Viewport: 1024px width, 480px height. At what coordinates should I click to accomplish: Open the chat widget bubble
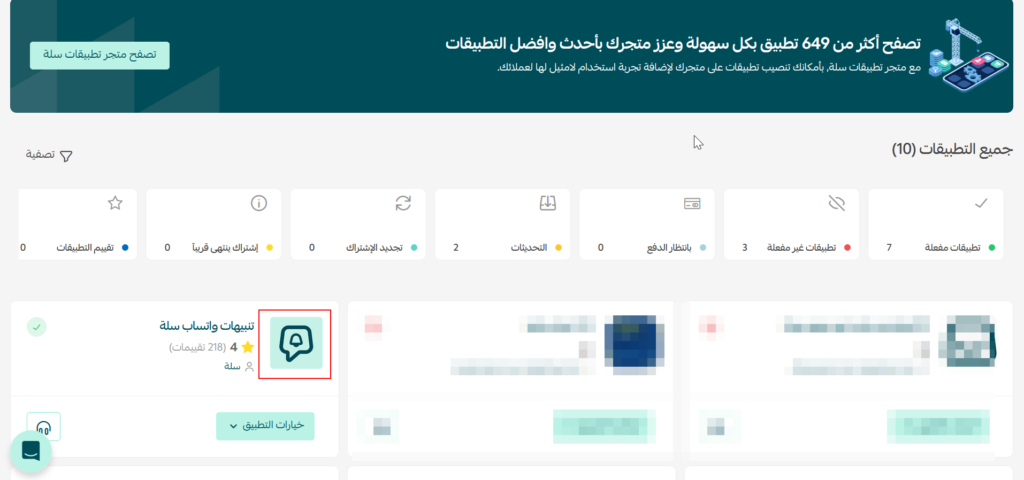(31, 452)
